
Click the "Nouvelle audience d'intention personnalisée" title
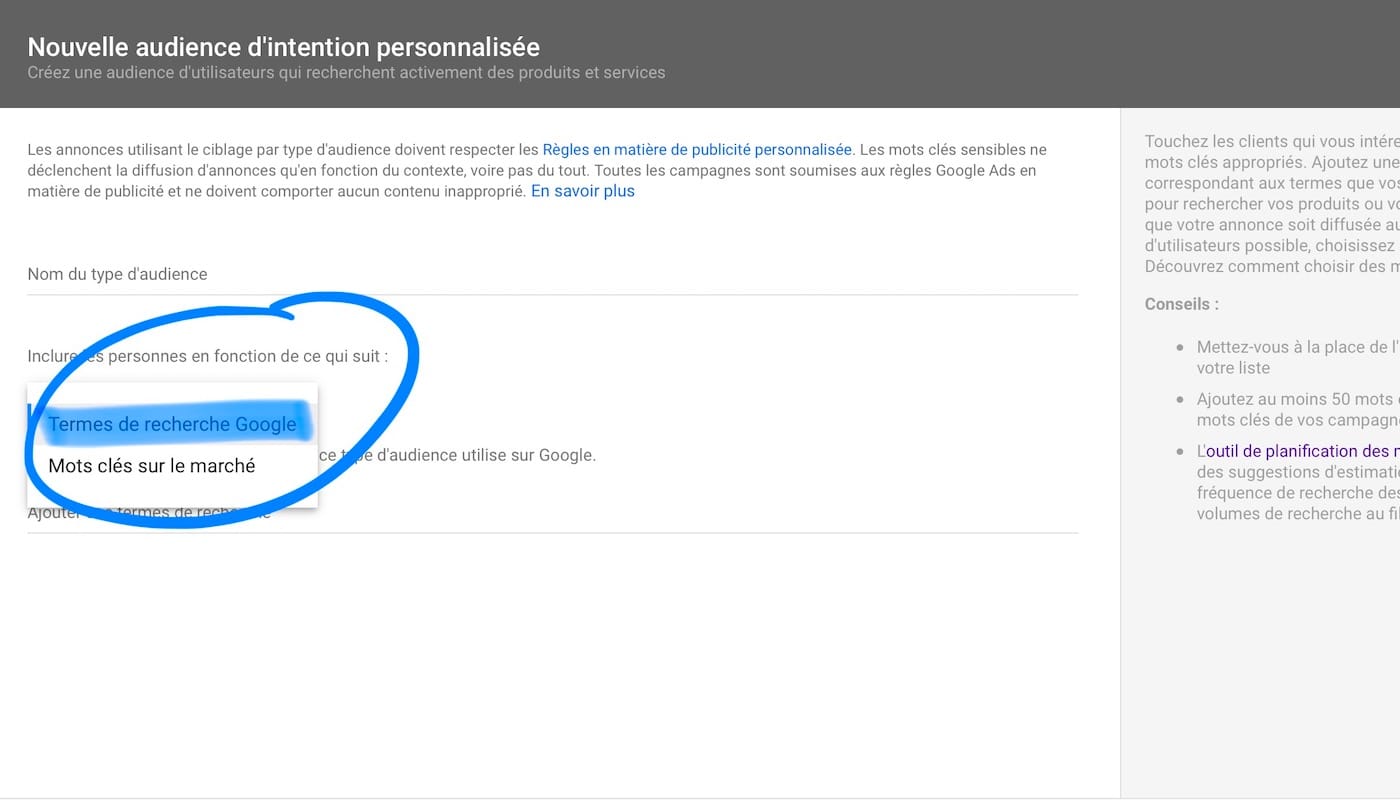pyautogui.click(x=284, y=46)
